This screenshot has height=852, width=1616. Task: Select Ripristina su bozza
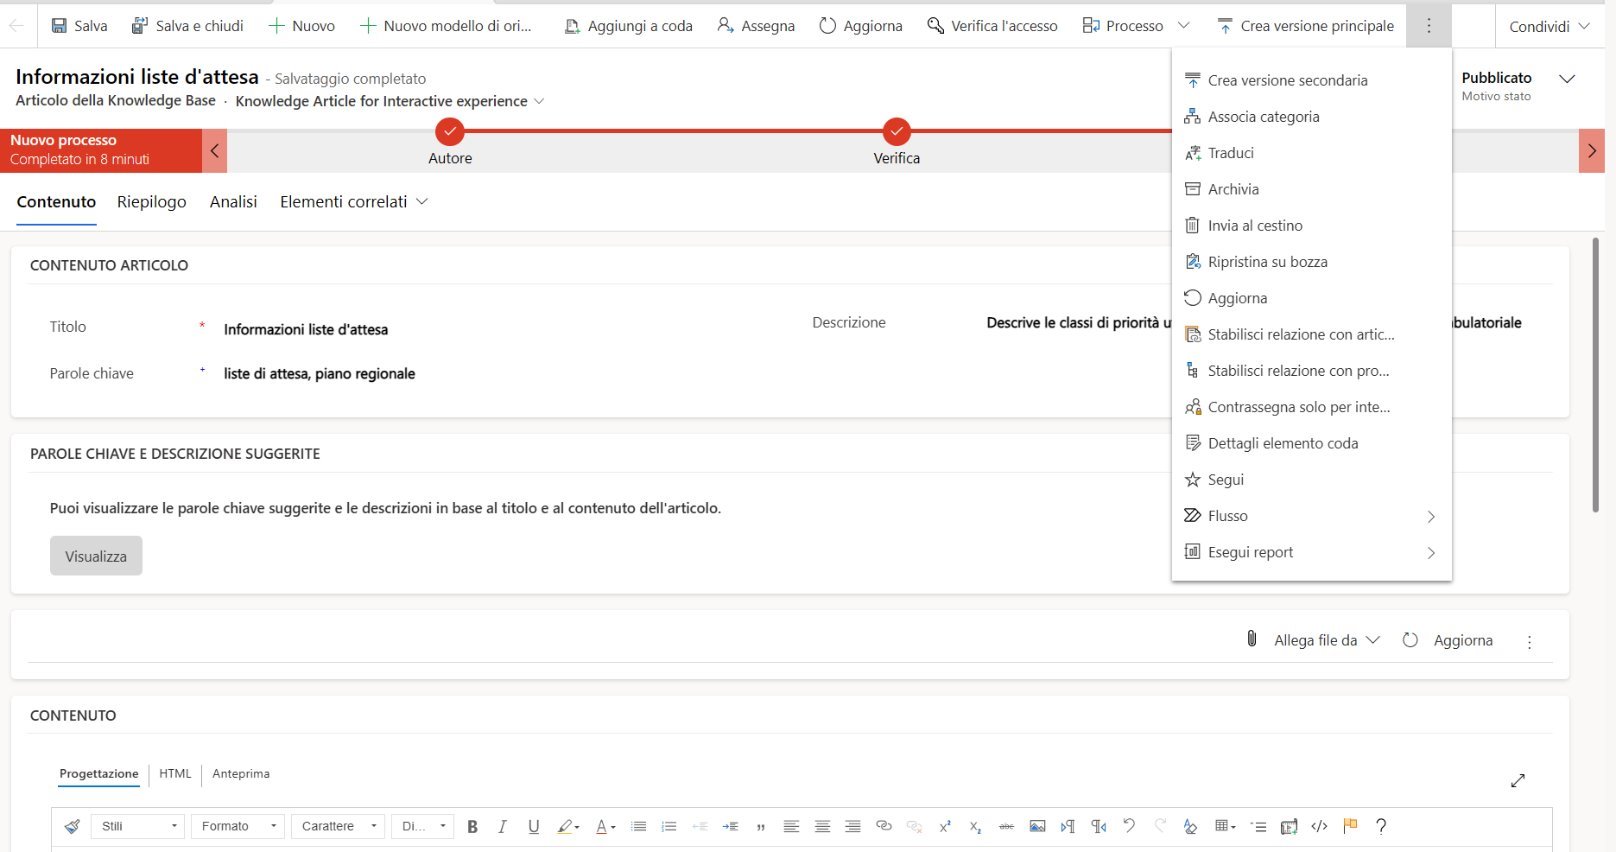click(1311, 262)
